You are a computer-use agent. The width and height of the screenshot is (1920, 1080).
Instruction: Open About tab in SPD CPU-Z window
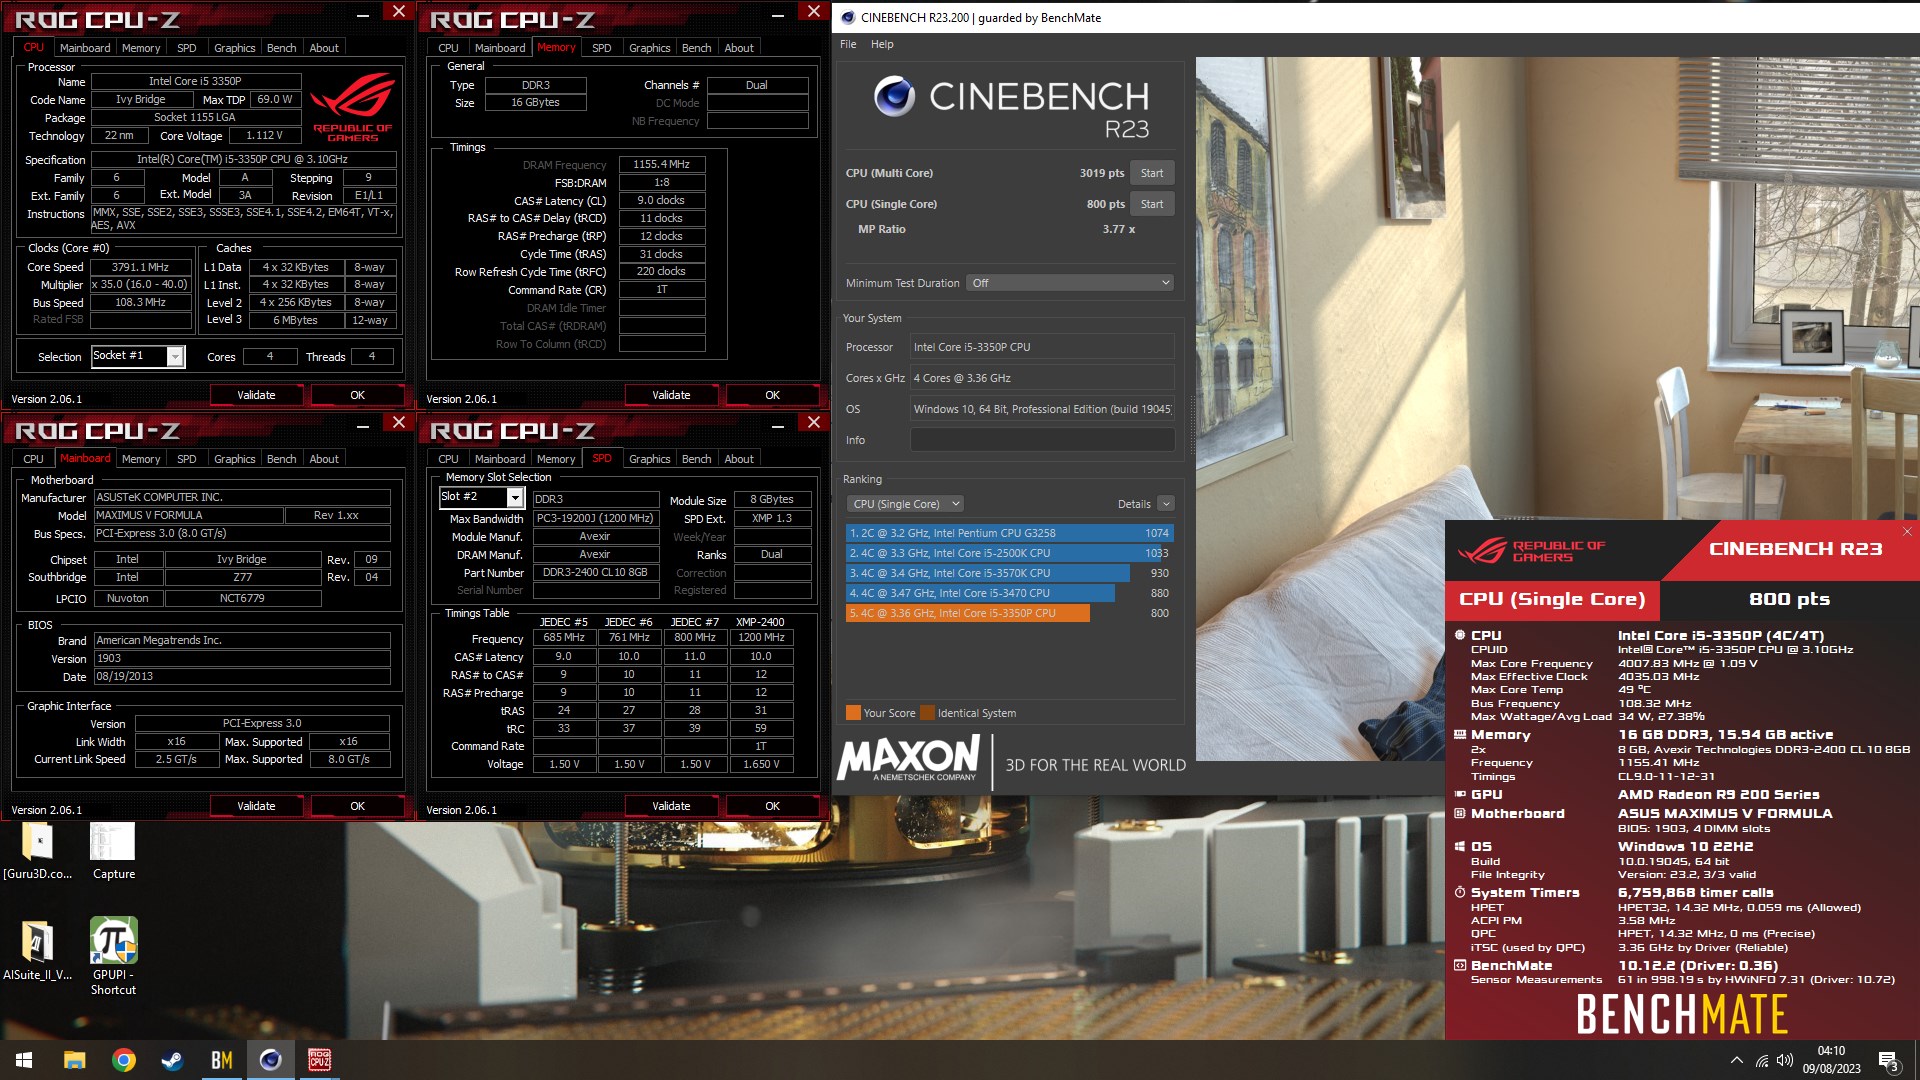(739, 459)
